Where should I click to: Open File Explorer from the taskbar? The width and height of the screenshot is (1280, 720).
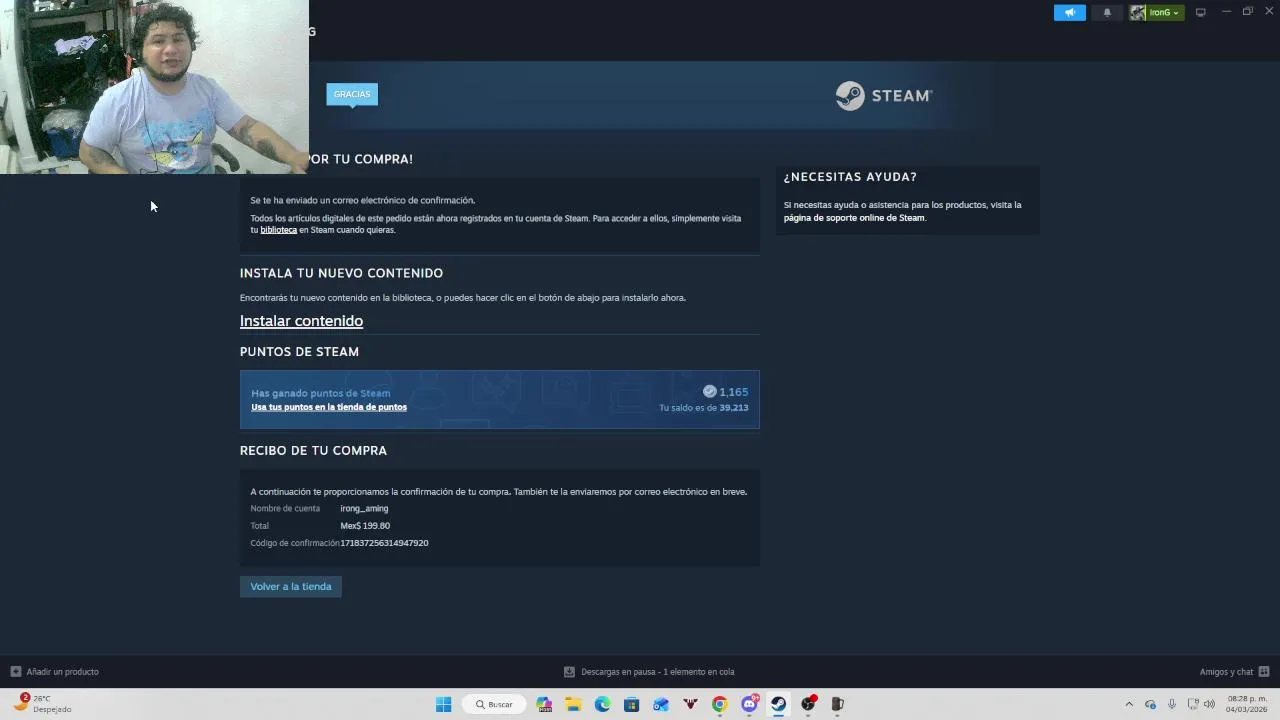tap(573, 704)
